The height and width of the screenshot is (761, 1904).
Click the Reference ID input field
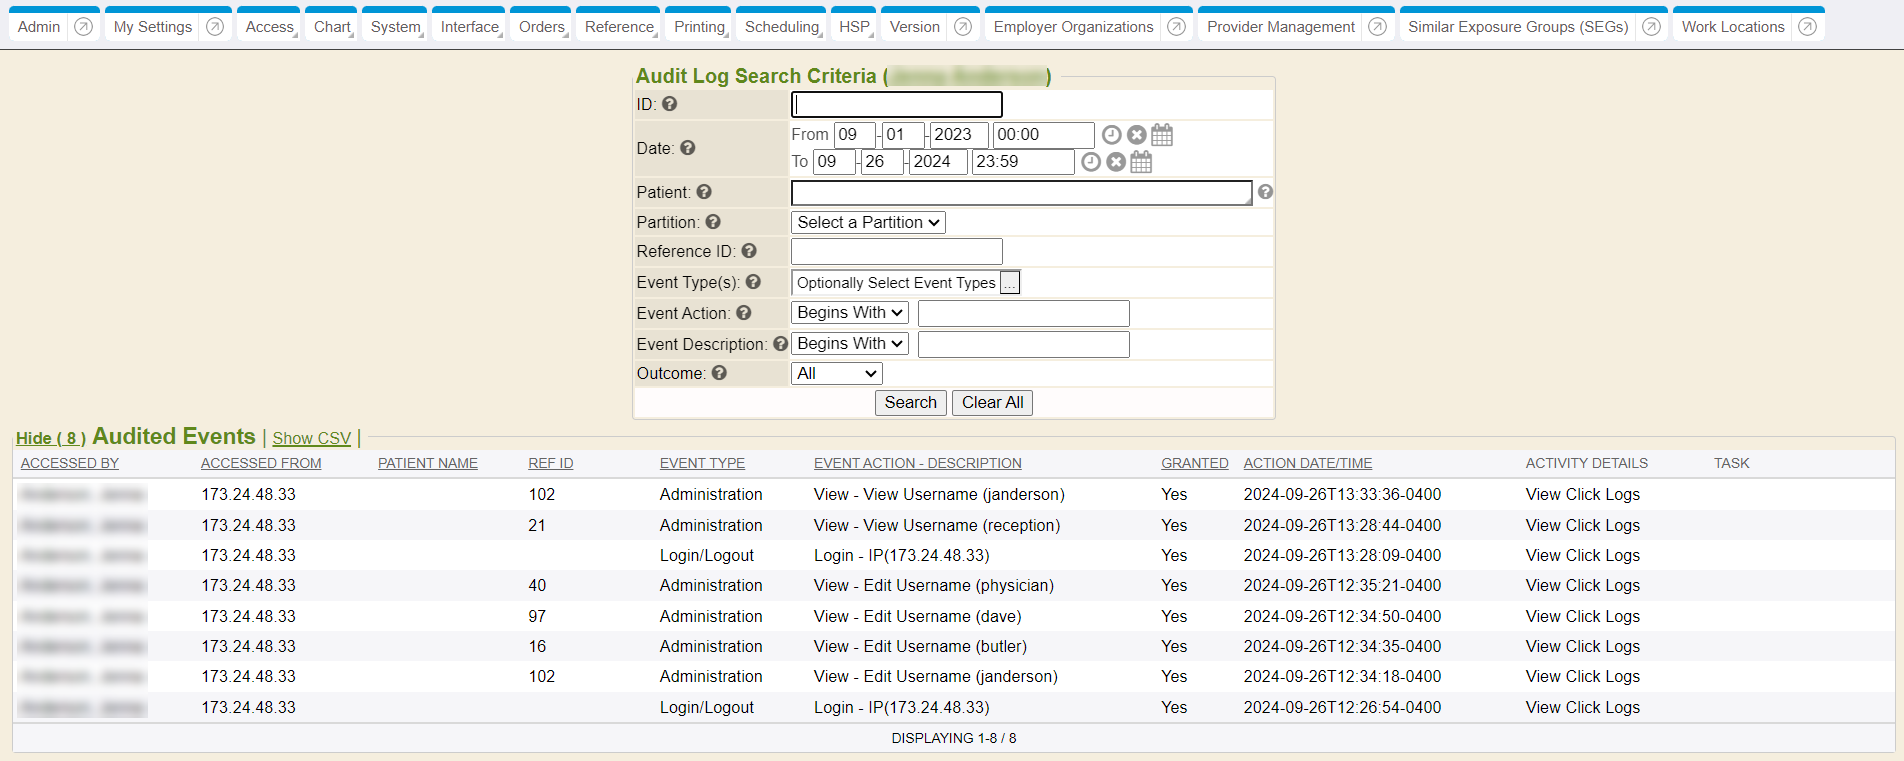point(896,252)
